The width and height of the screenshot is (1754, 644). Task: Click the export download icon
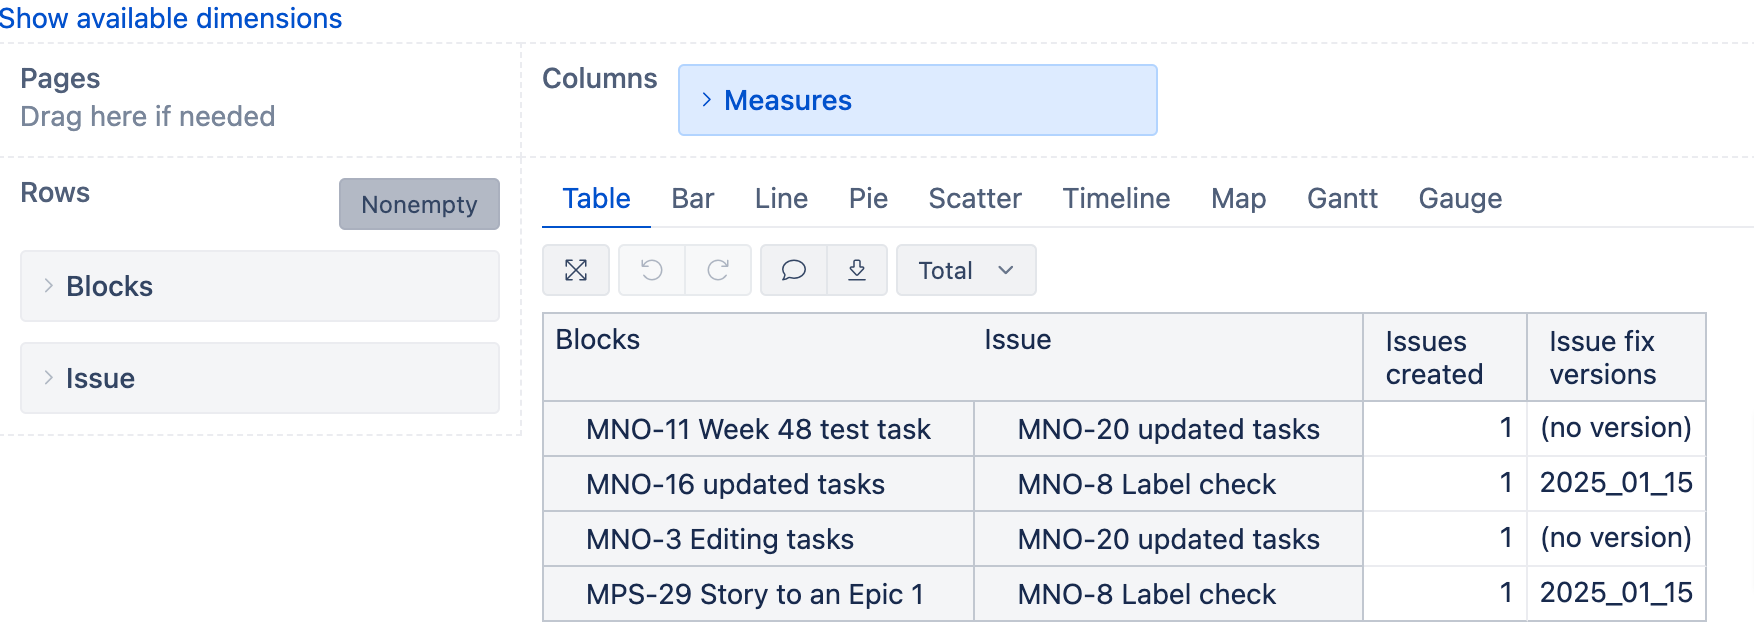[x=857, y=270]
